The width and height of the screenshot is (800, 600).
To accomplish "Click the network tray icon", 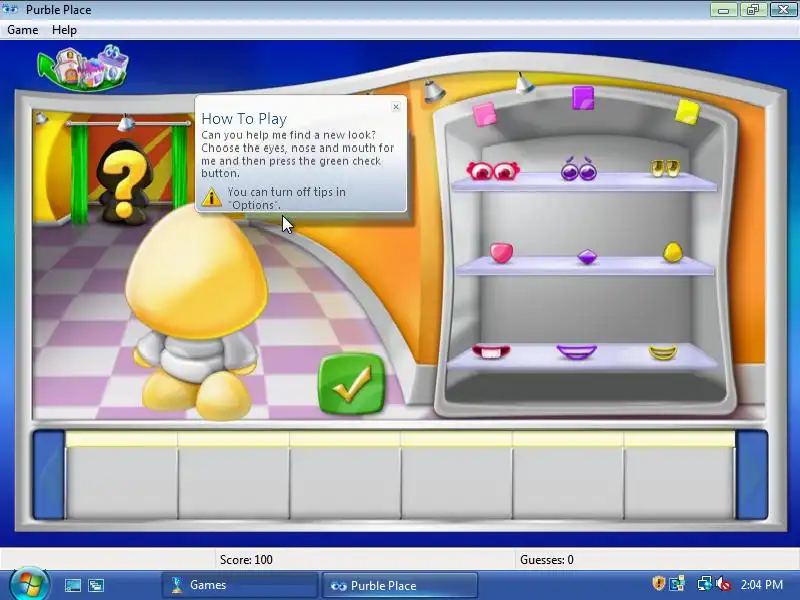I will pyautogui.click(x=704, y=584).
